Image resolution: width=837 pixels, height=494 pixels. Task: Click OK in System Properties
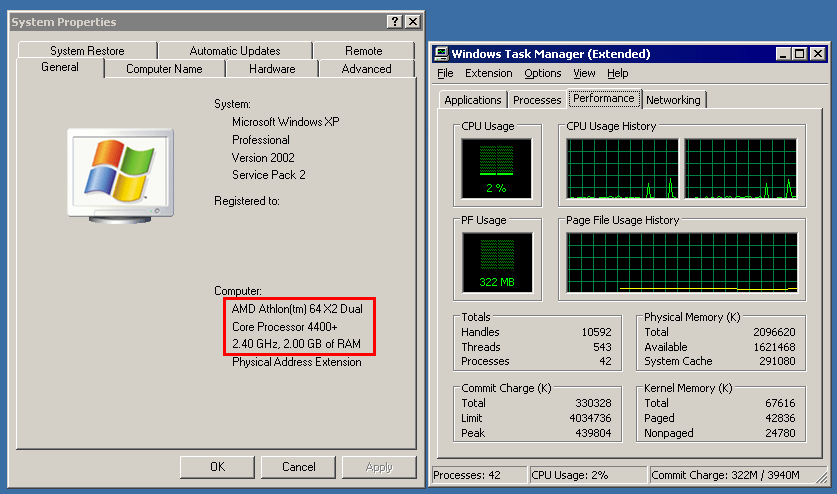[x=217, y=467]
